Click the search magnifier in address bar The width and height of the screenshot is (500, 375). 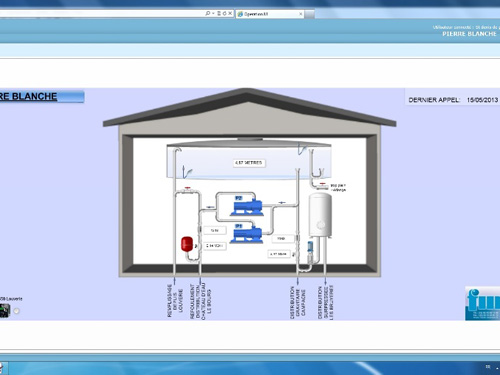click(208, 13)
